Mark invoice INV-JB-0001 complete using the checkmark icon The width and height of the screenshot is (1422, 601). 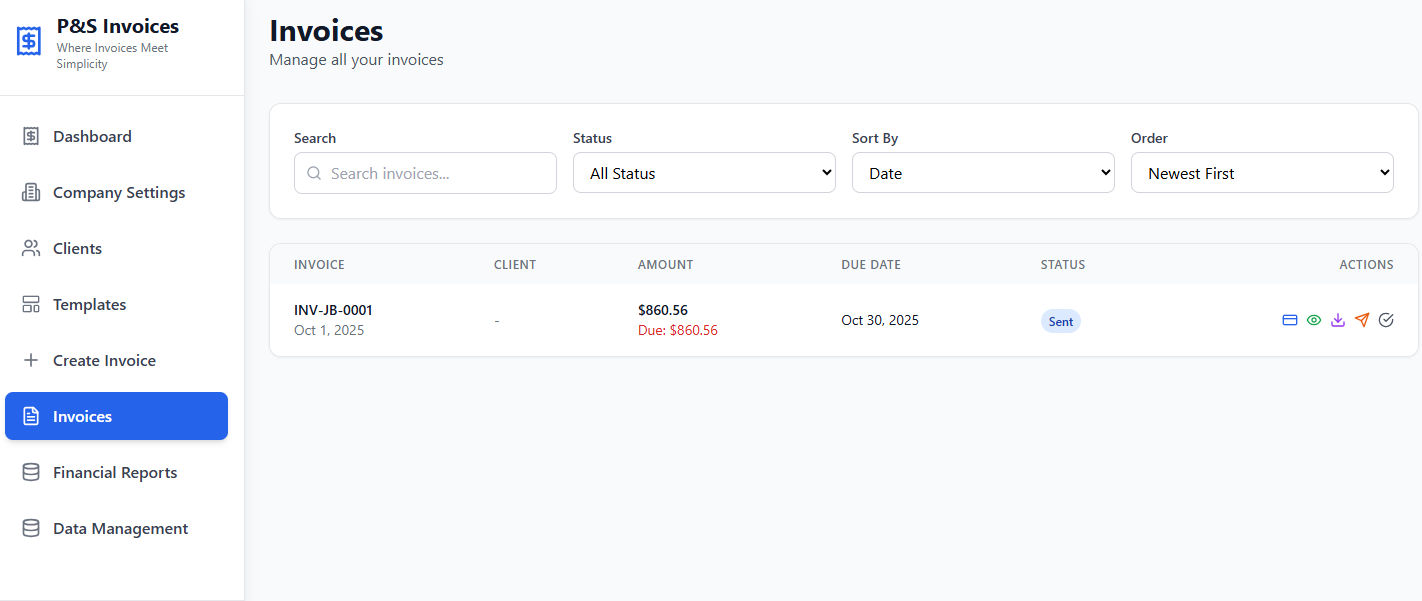1386,320
